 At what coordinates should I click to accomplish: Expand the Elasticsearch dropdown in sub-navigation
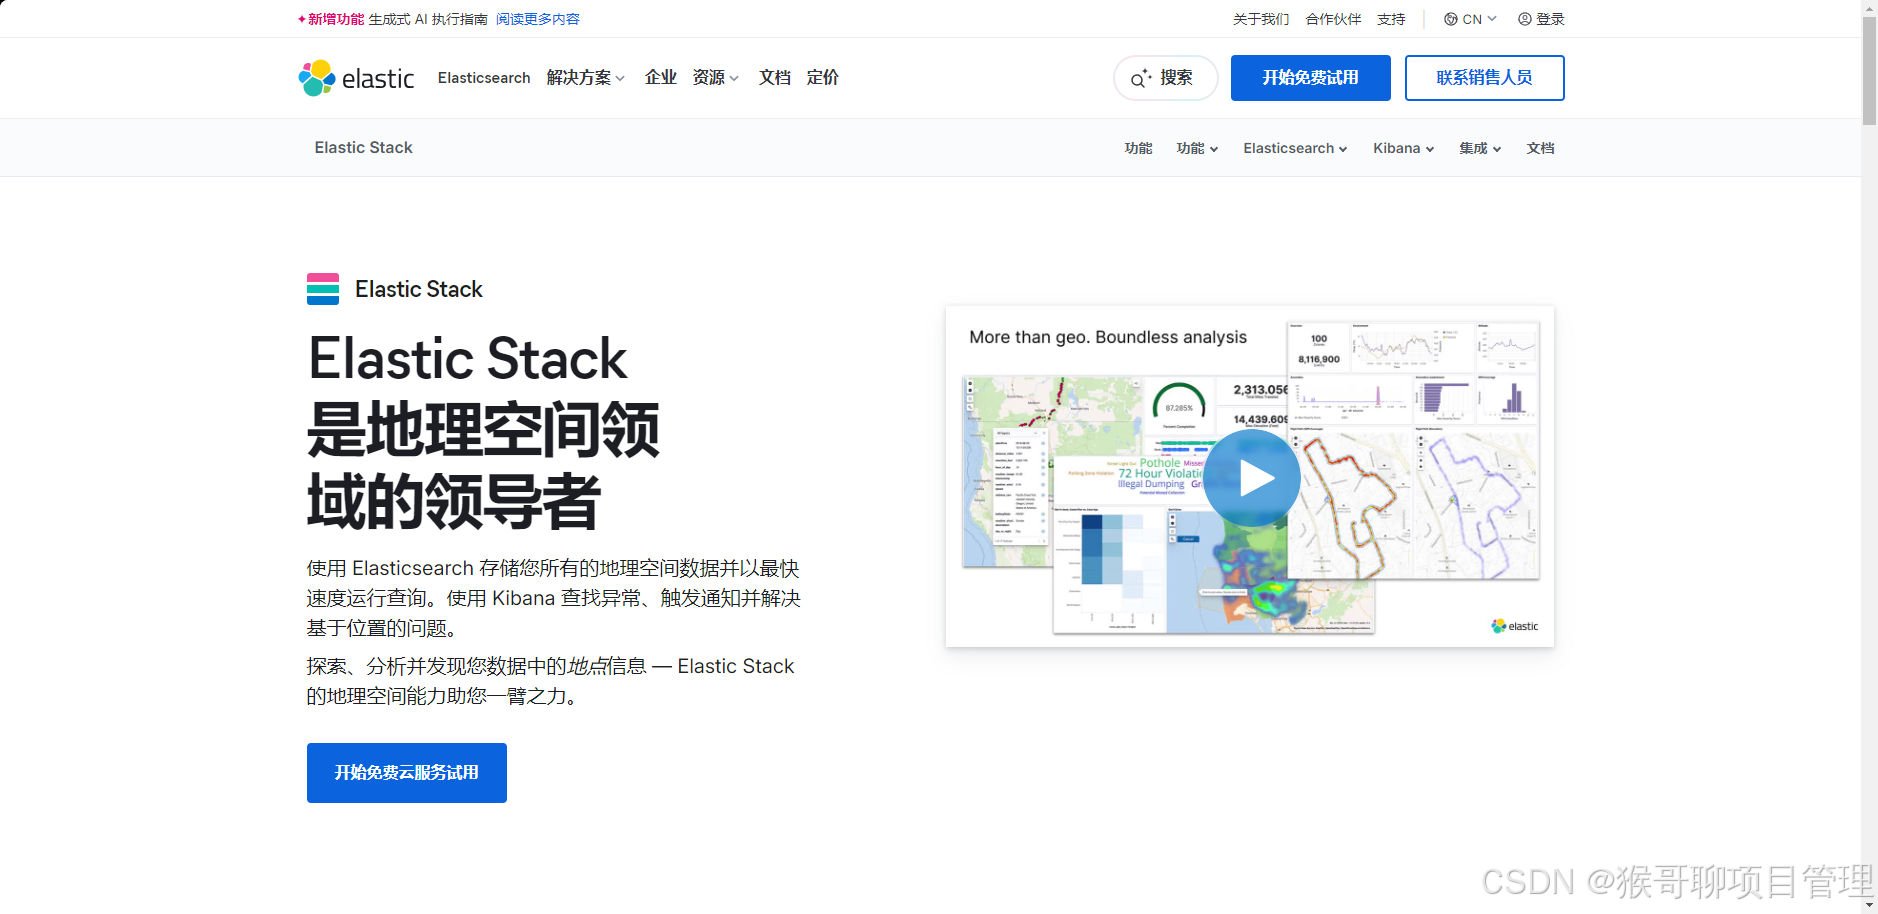click(x=1295, y=148)
